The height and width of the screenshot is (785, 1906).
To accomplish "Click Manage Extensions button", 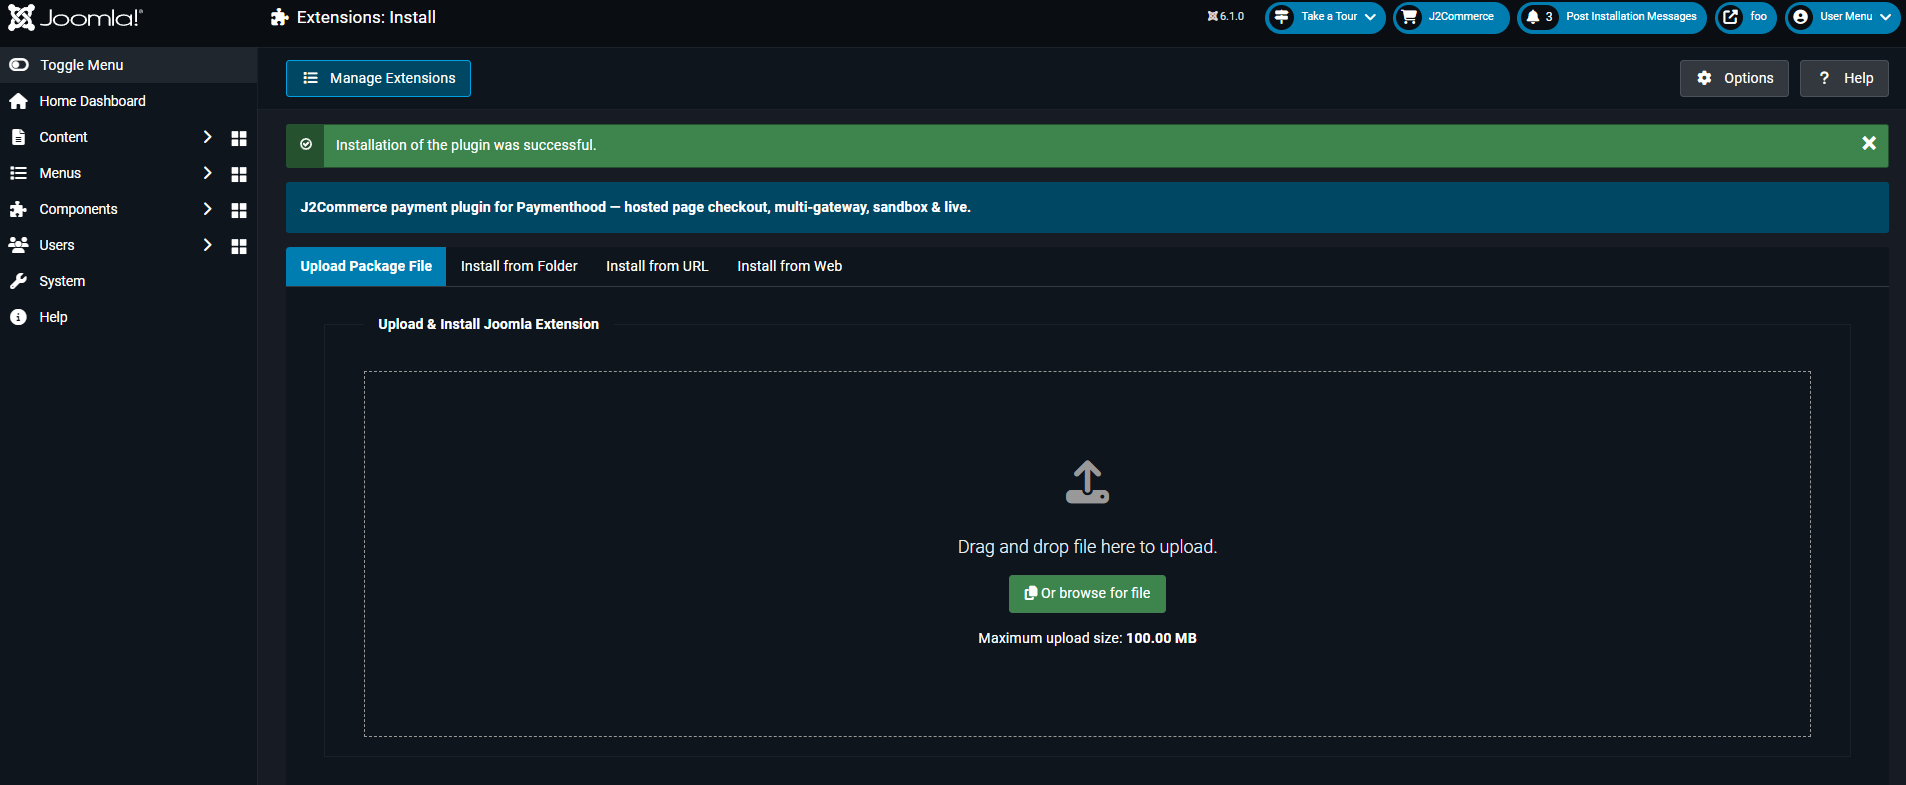I will point(378,78).
